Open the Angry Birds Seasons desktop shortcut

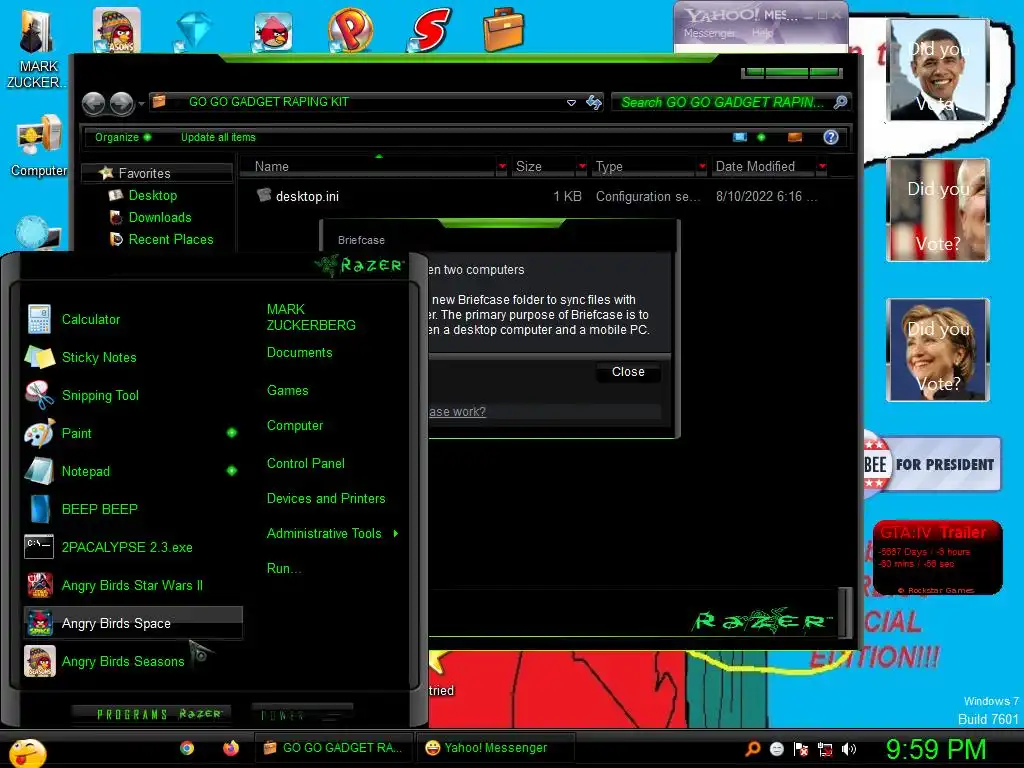click(x=116, y=29)
